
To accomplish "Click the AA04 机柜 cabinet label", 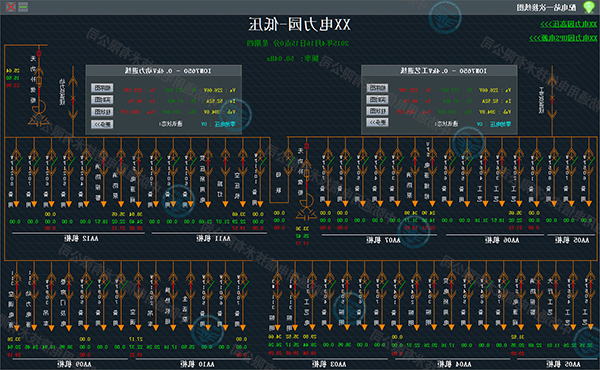I will click(x=454, y=364).
